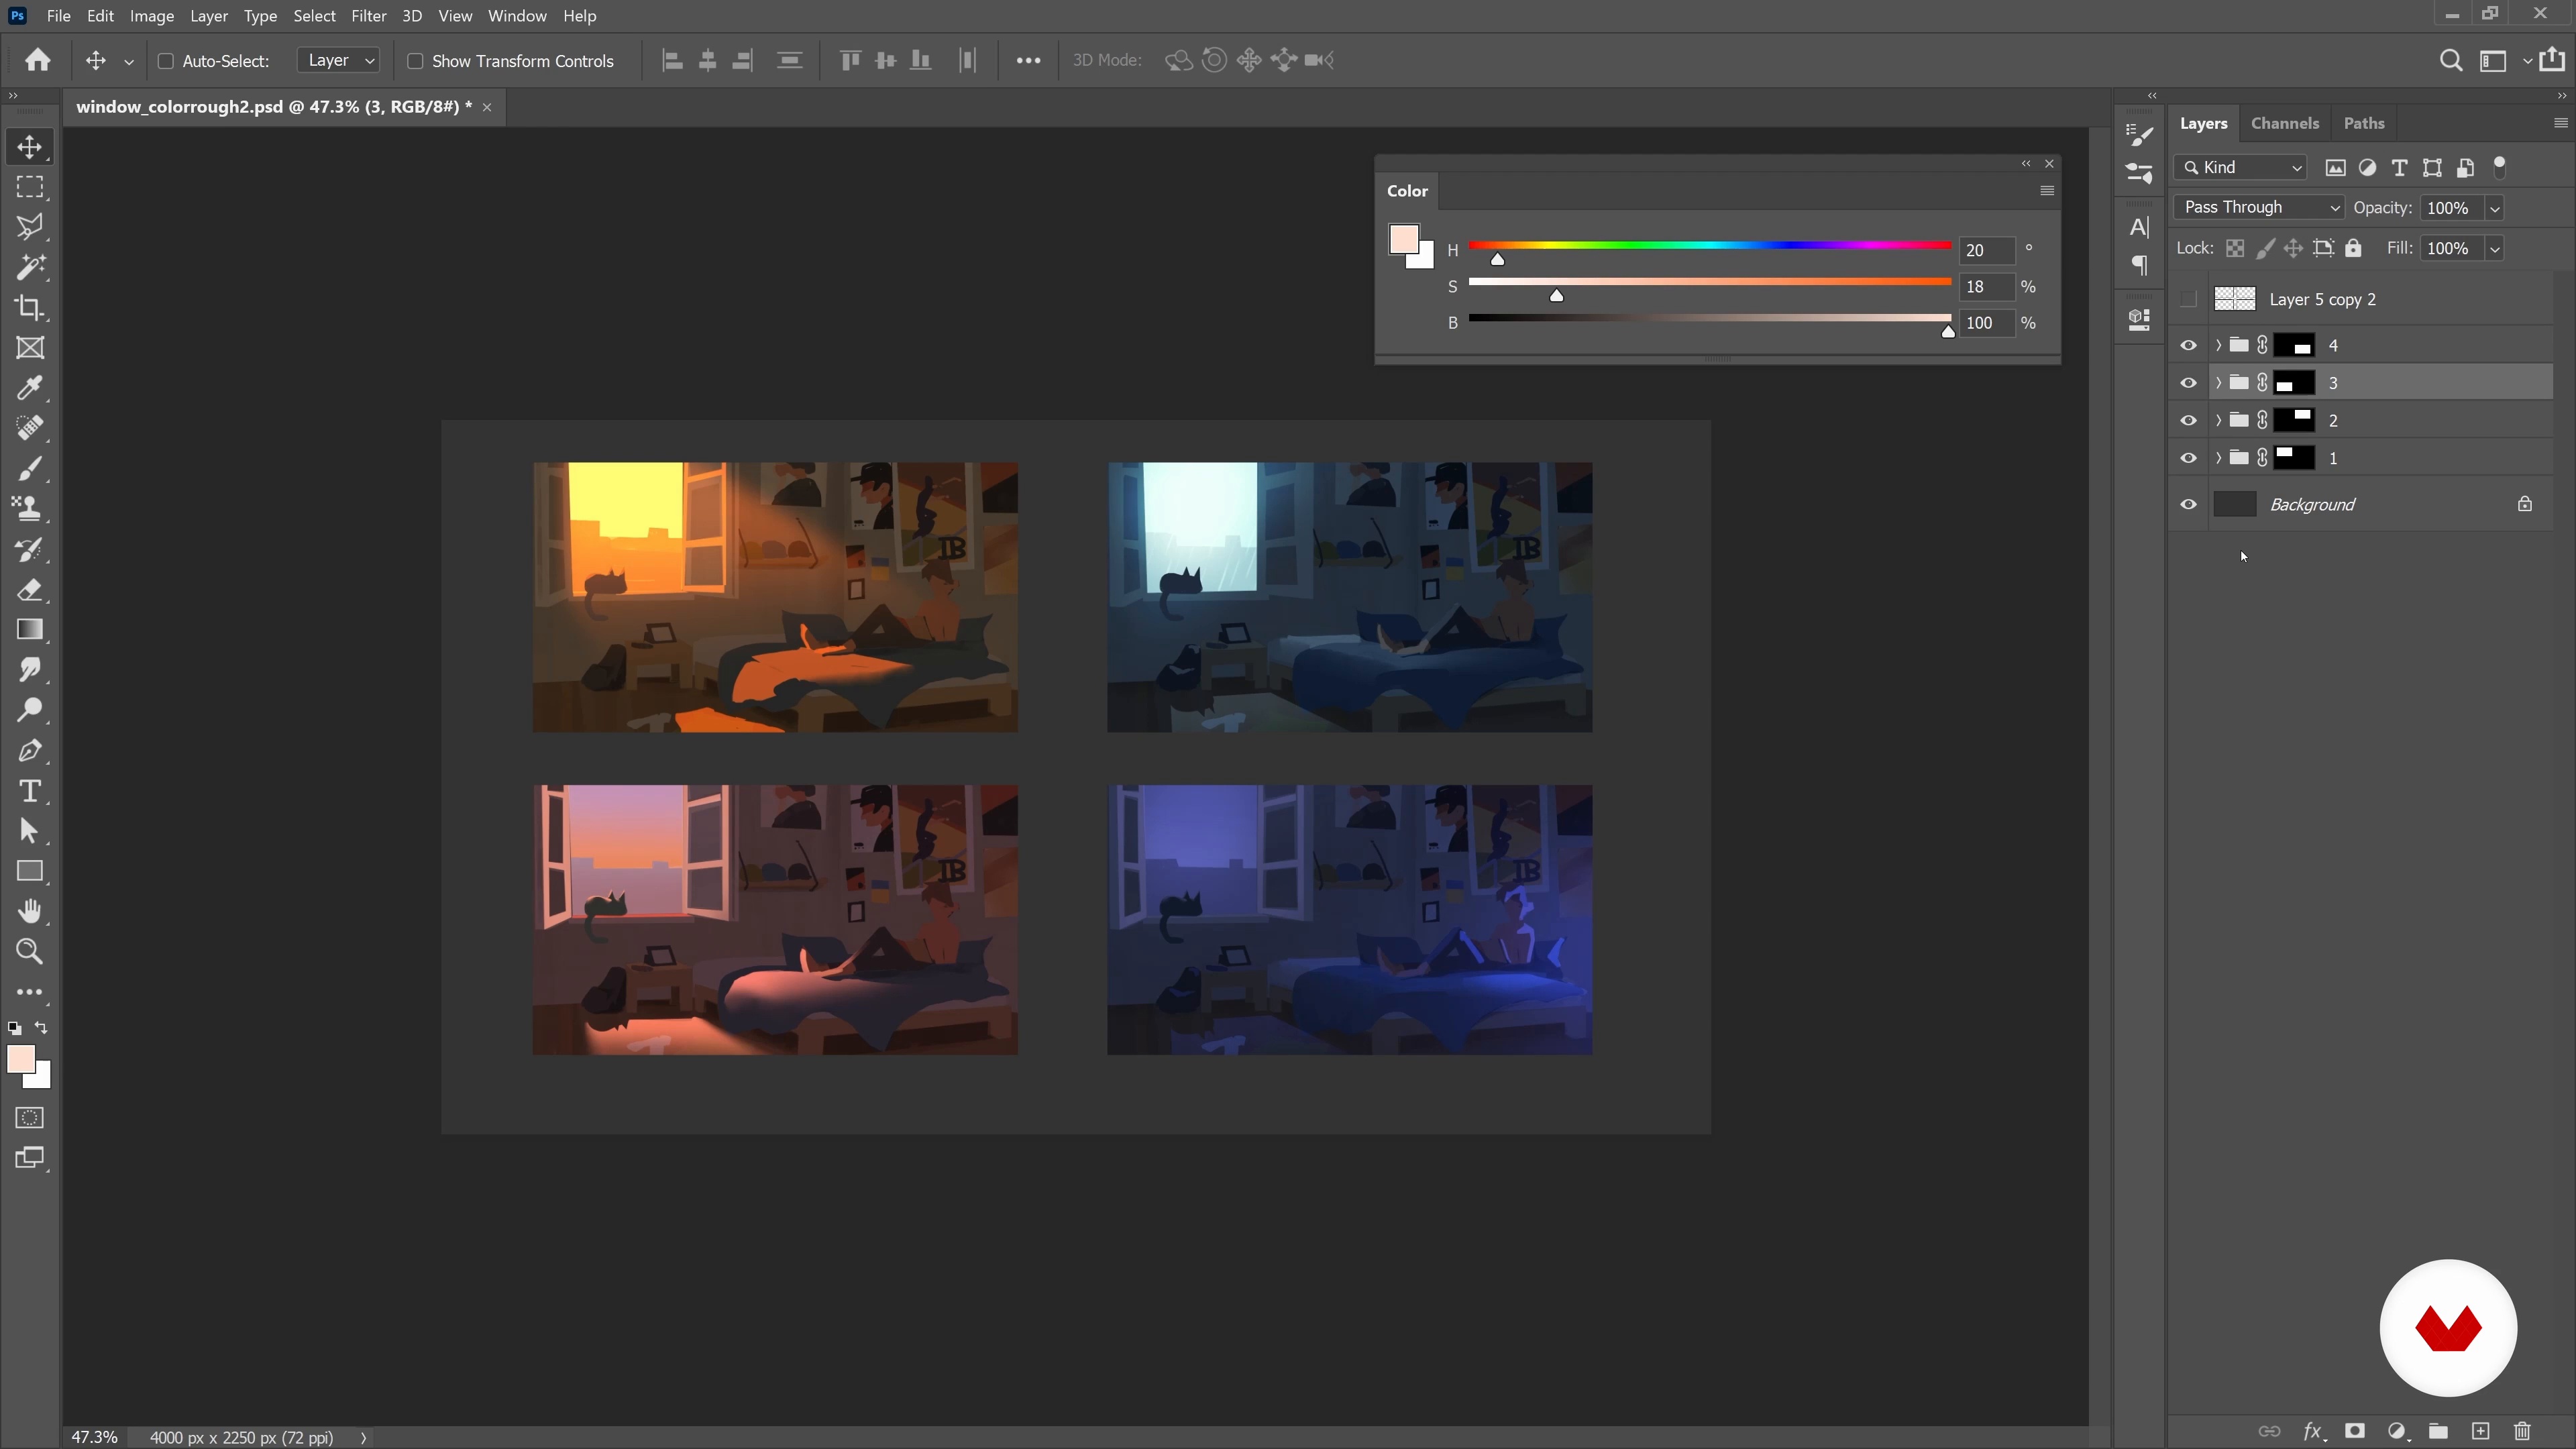Click the Delete layer trash icon
The width and height of the screenshot is (2576, 1449).
pos(2522,1431)
